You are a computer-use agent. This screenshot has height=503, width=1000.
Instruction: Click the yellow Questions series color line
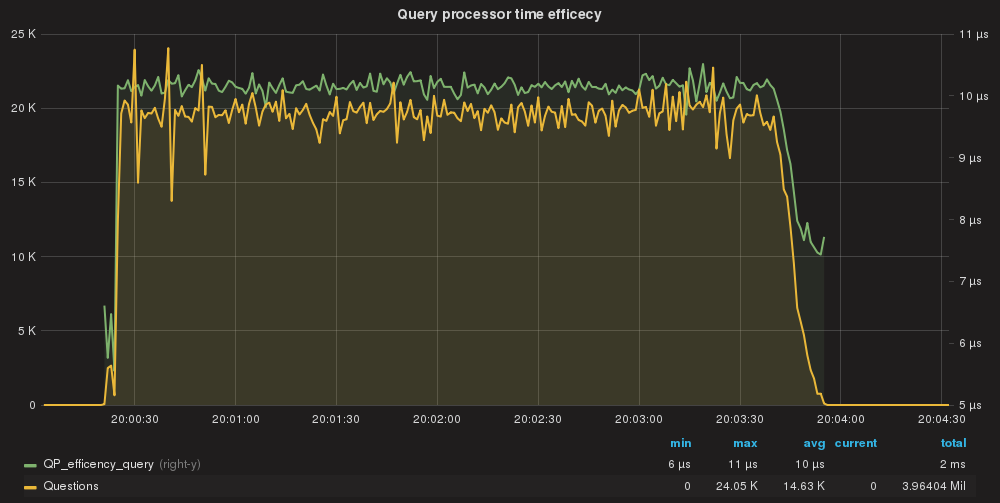pos(31,486)
